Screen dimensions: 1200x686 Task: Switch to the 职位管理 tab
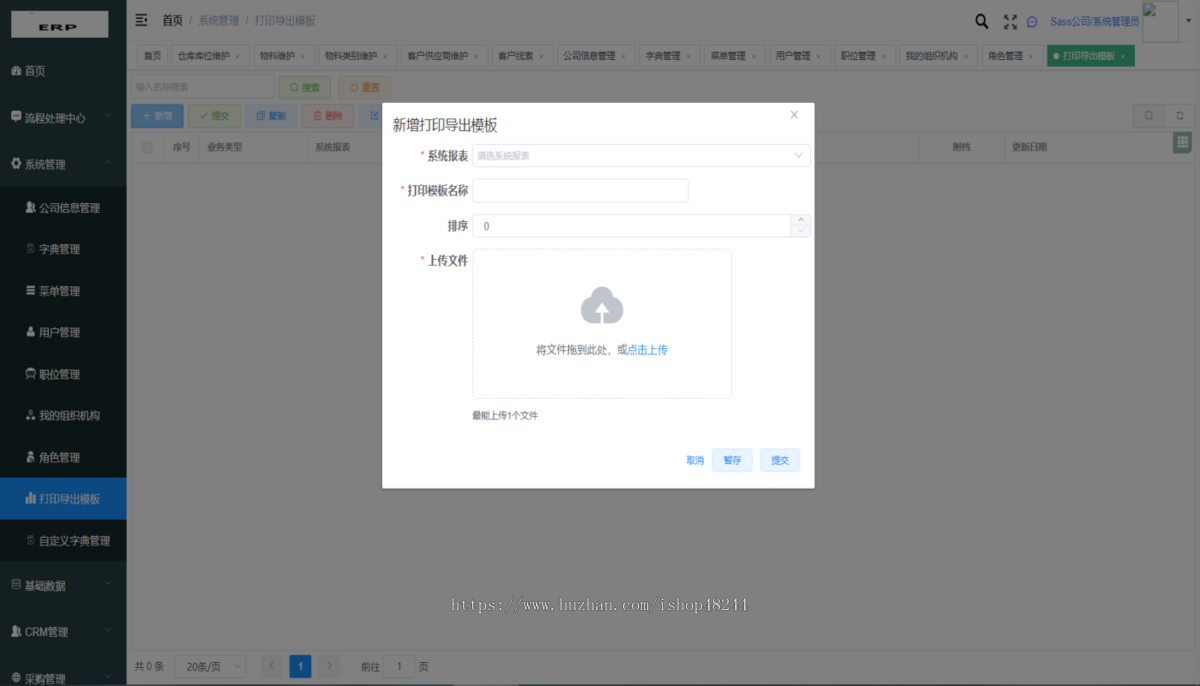pos(864,56)
